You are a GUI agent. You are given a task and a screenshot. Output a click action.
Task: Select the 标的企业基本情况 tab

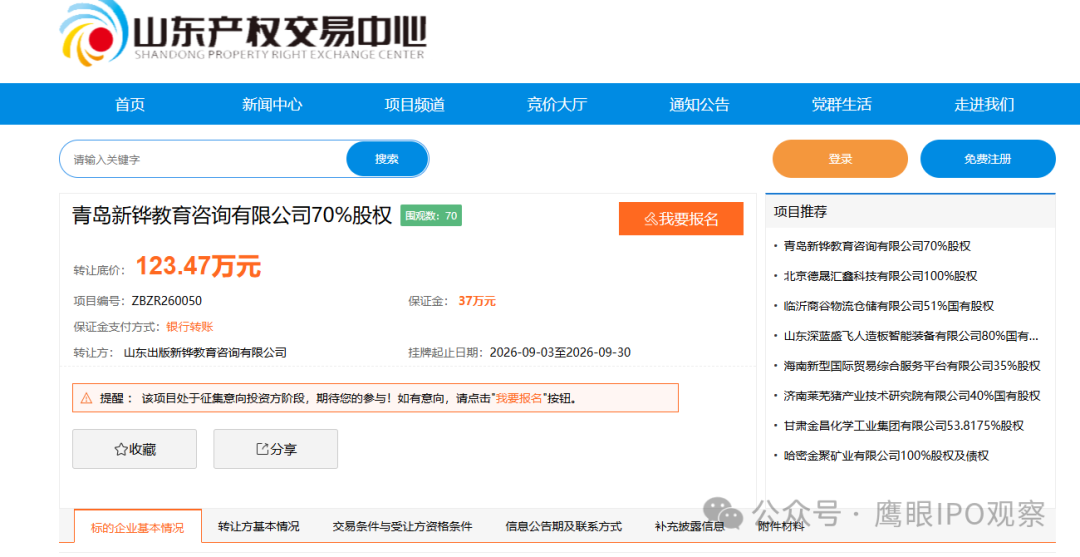pyautogui.click(x=138, y=527)
